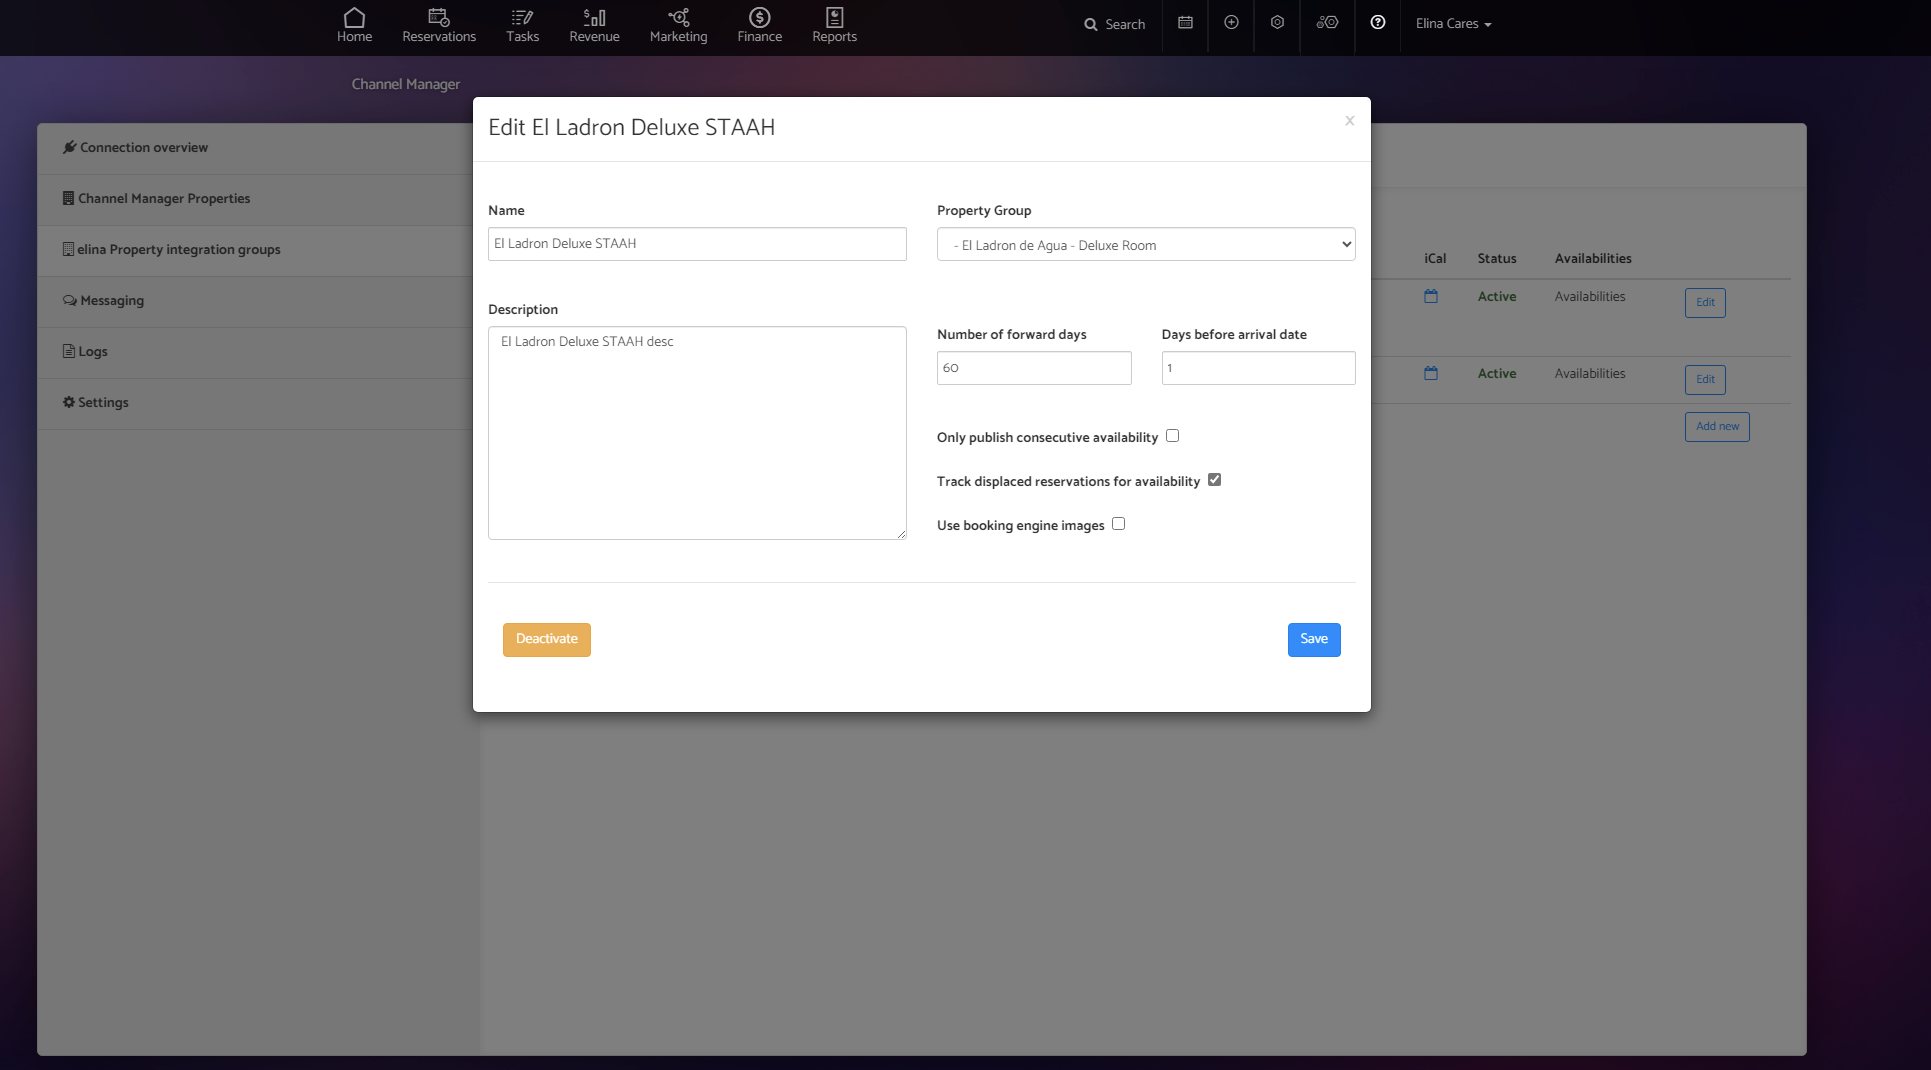Open the Reservations menu
Viewport: 1931px width, 1070px height.
tap(439, 26)
